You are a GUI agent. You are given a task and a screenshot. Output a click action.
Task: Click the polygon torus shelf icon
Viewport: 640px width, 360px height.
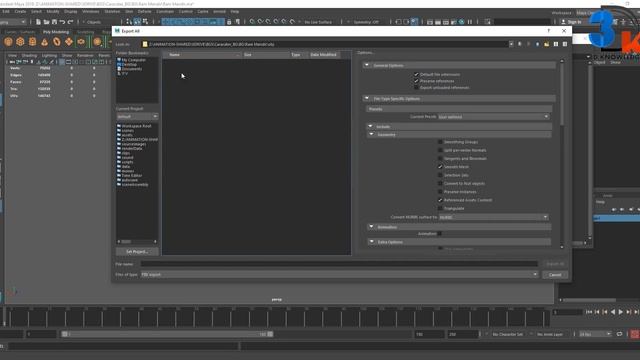[x=57, y=42]
